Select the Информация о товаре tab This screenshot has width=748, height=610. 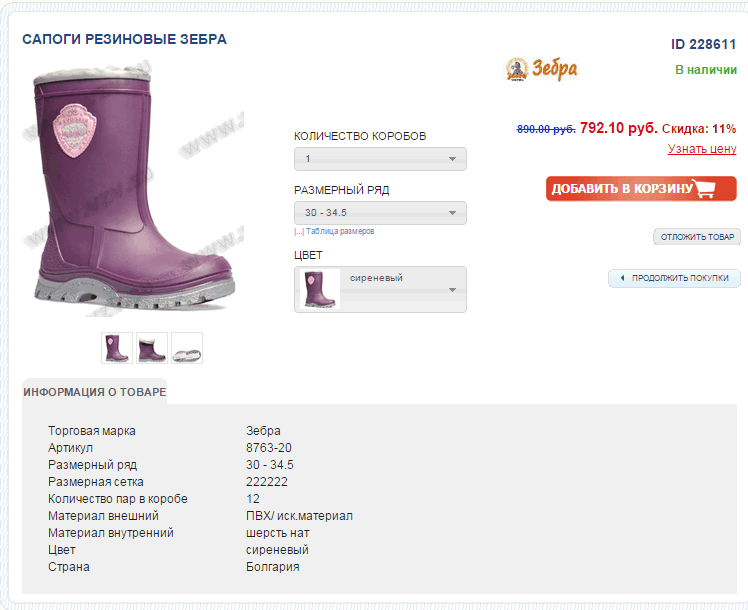95,392
